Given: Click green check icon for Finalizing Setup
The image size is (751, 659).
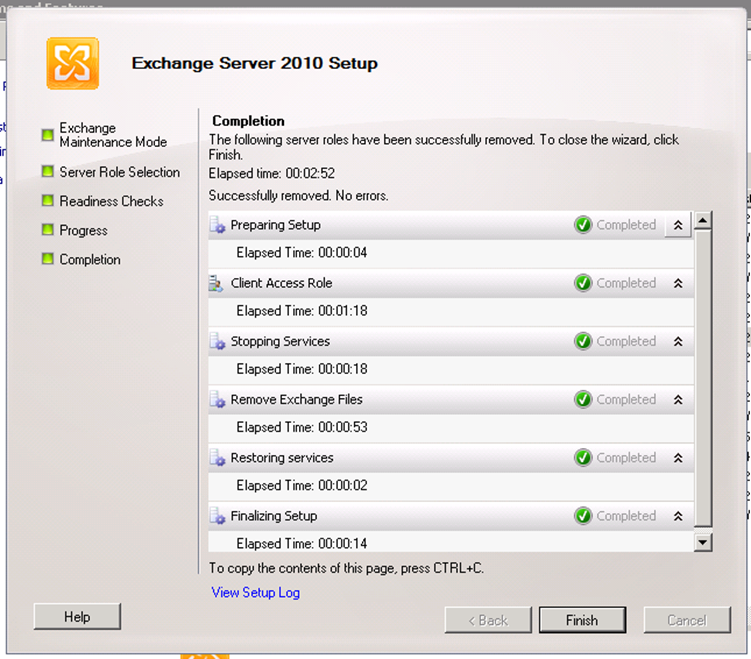Looking at the screenshot, I should [x=583, y=516].
